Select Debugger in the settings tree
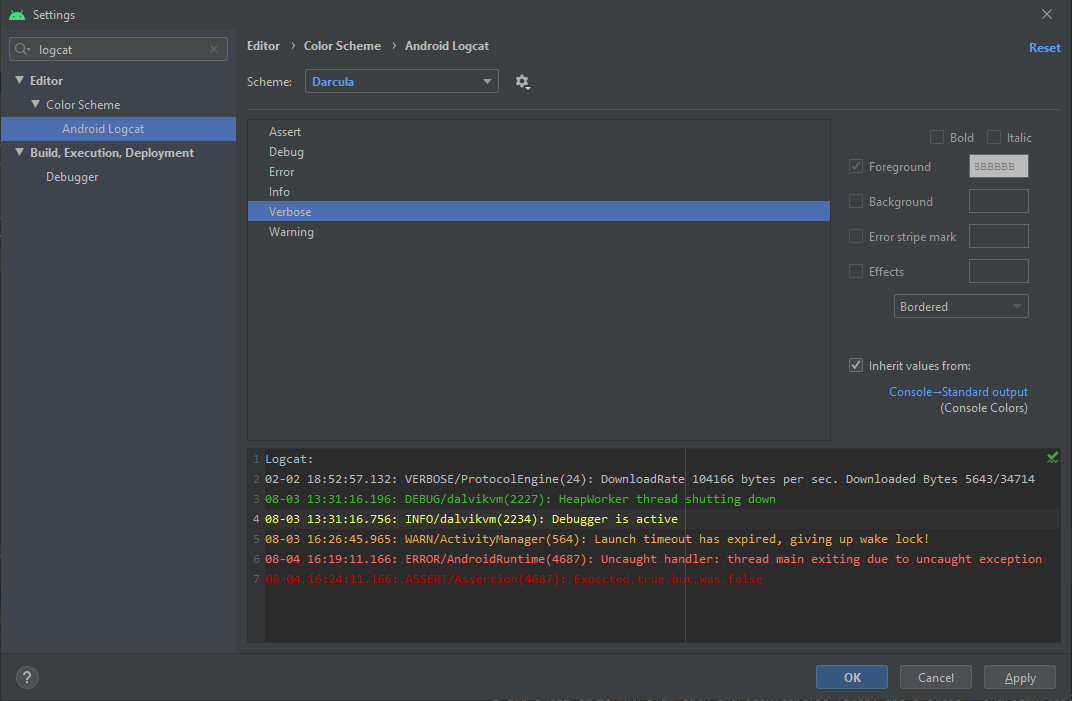 point(72,177)
